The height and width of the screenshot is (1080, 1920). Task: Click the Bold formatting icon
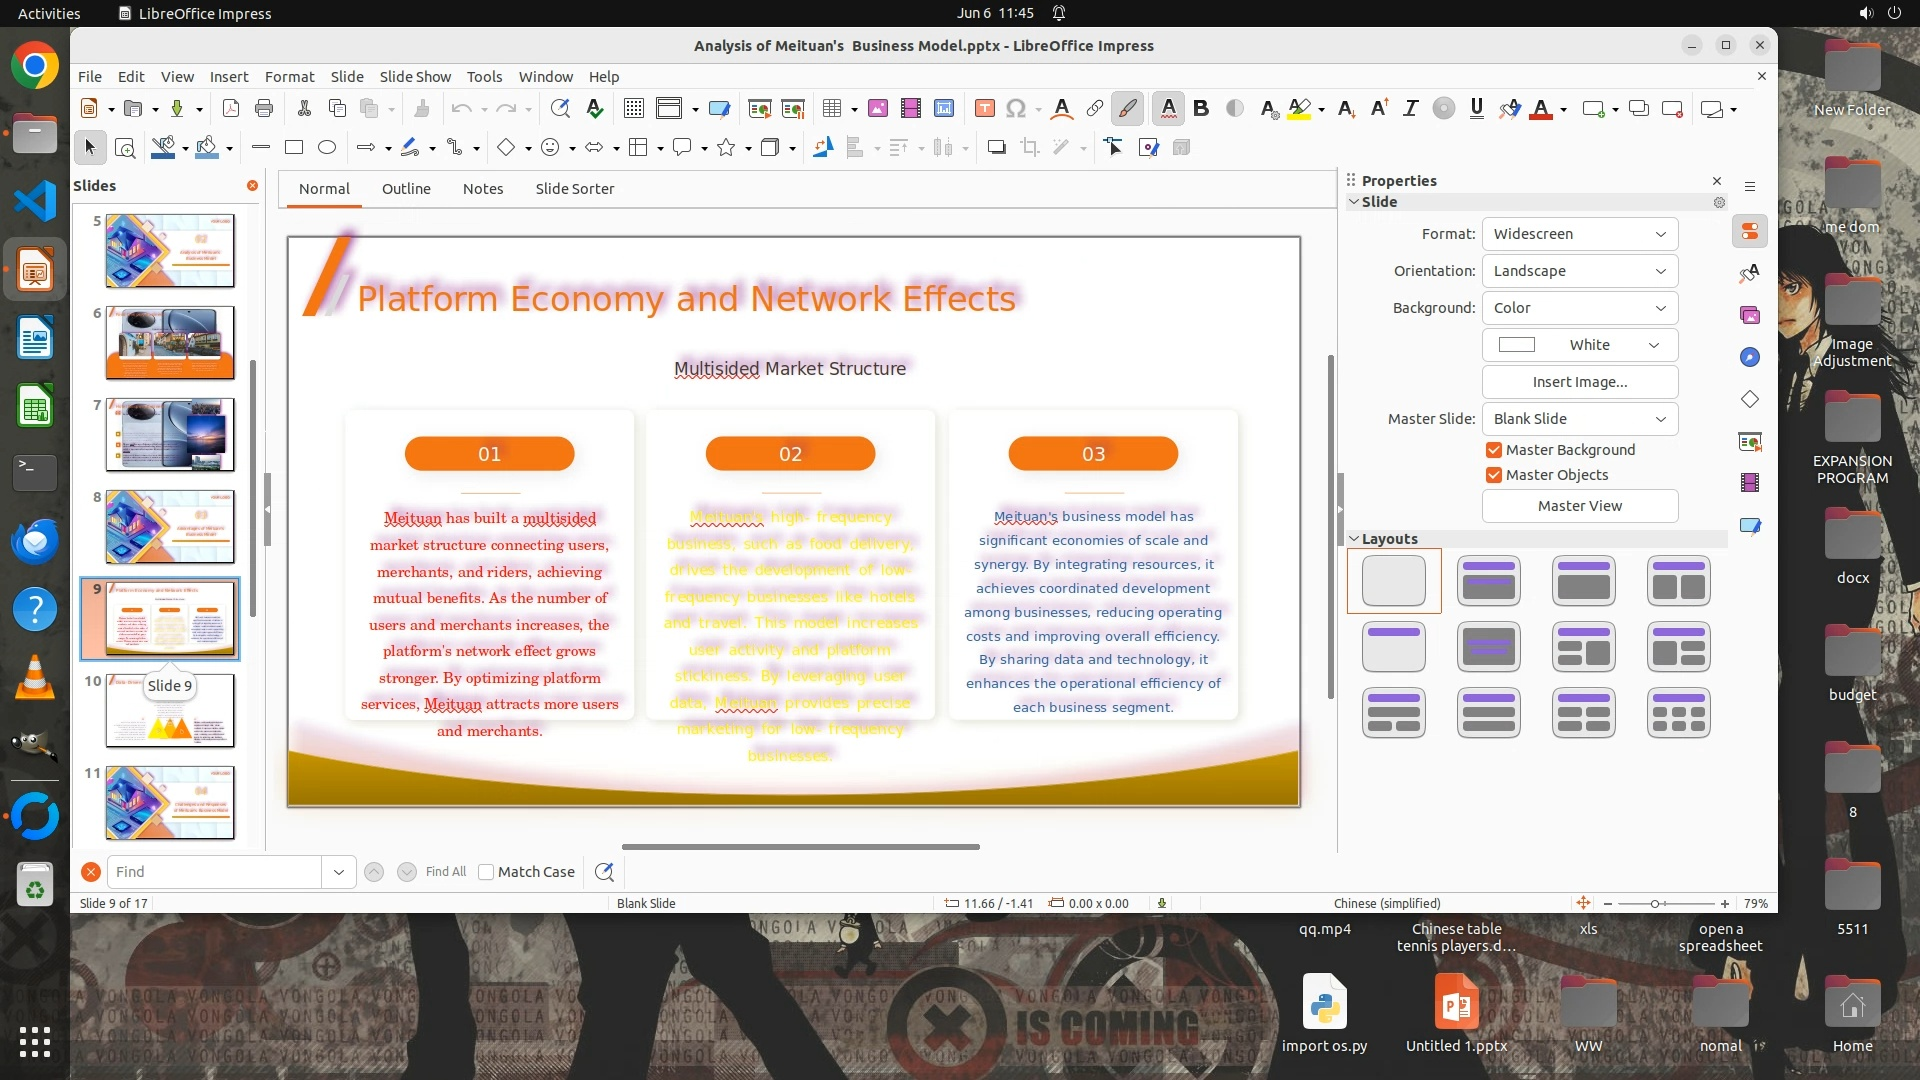coord(1201,109)
